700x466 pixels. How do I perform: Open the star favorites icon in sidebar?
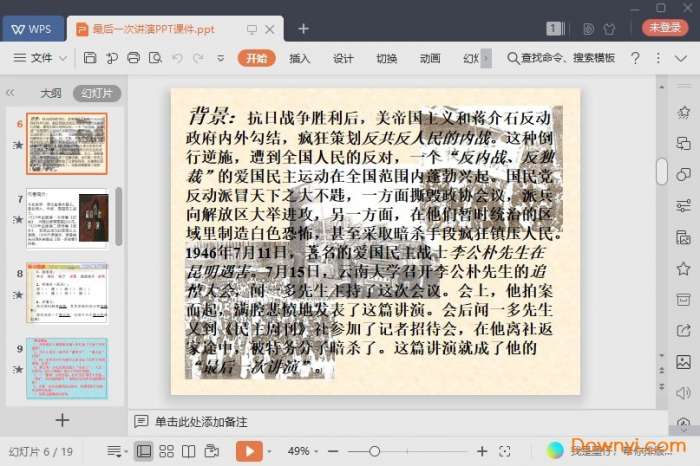(683, 268)
